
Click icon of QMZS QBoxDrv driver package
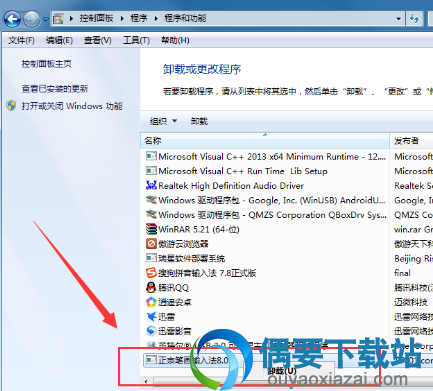pyautogui.click(x=151, y=214)
